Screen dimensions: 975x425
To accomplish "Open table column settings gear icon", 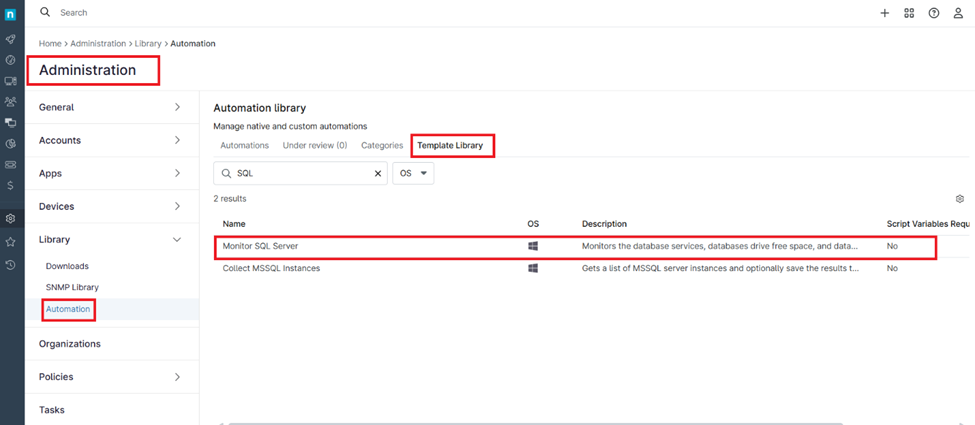I will click(959, 199).
